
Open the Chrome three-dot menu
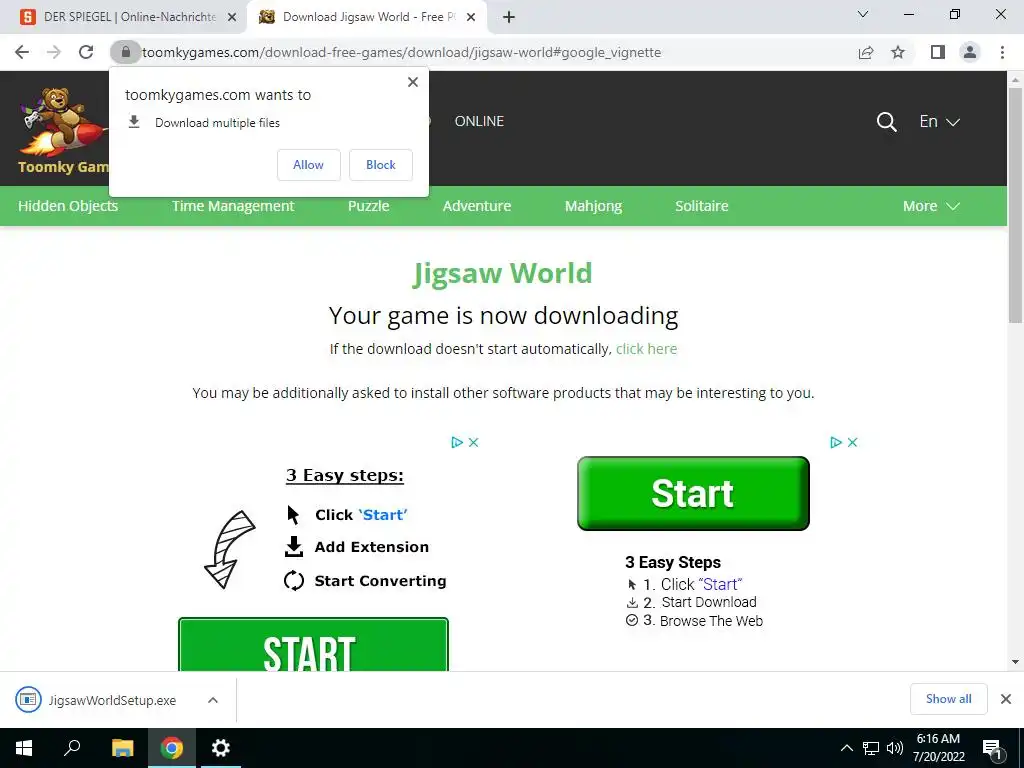tap(1002, 52)
